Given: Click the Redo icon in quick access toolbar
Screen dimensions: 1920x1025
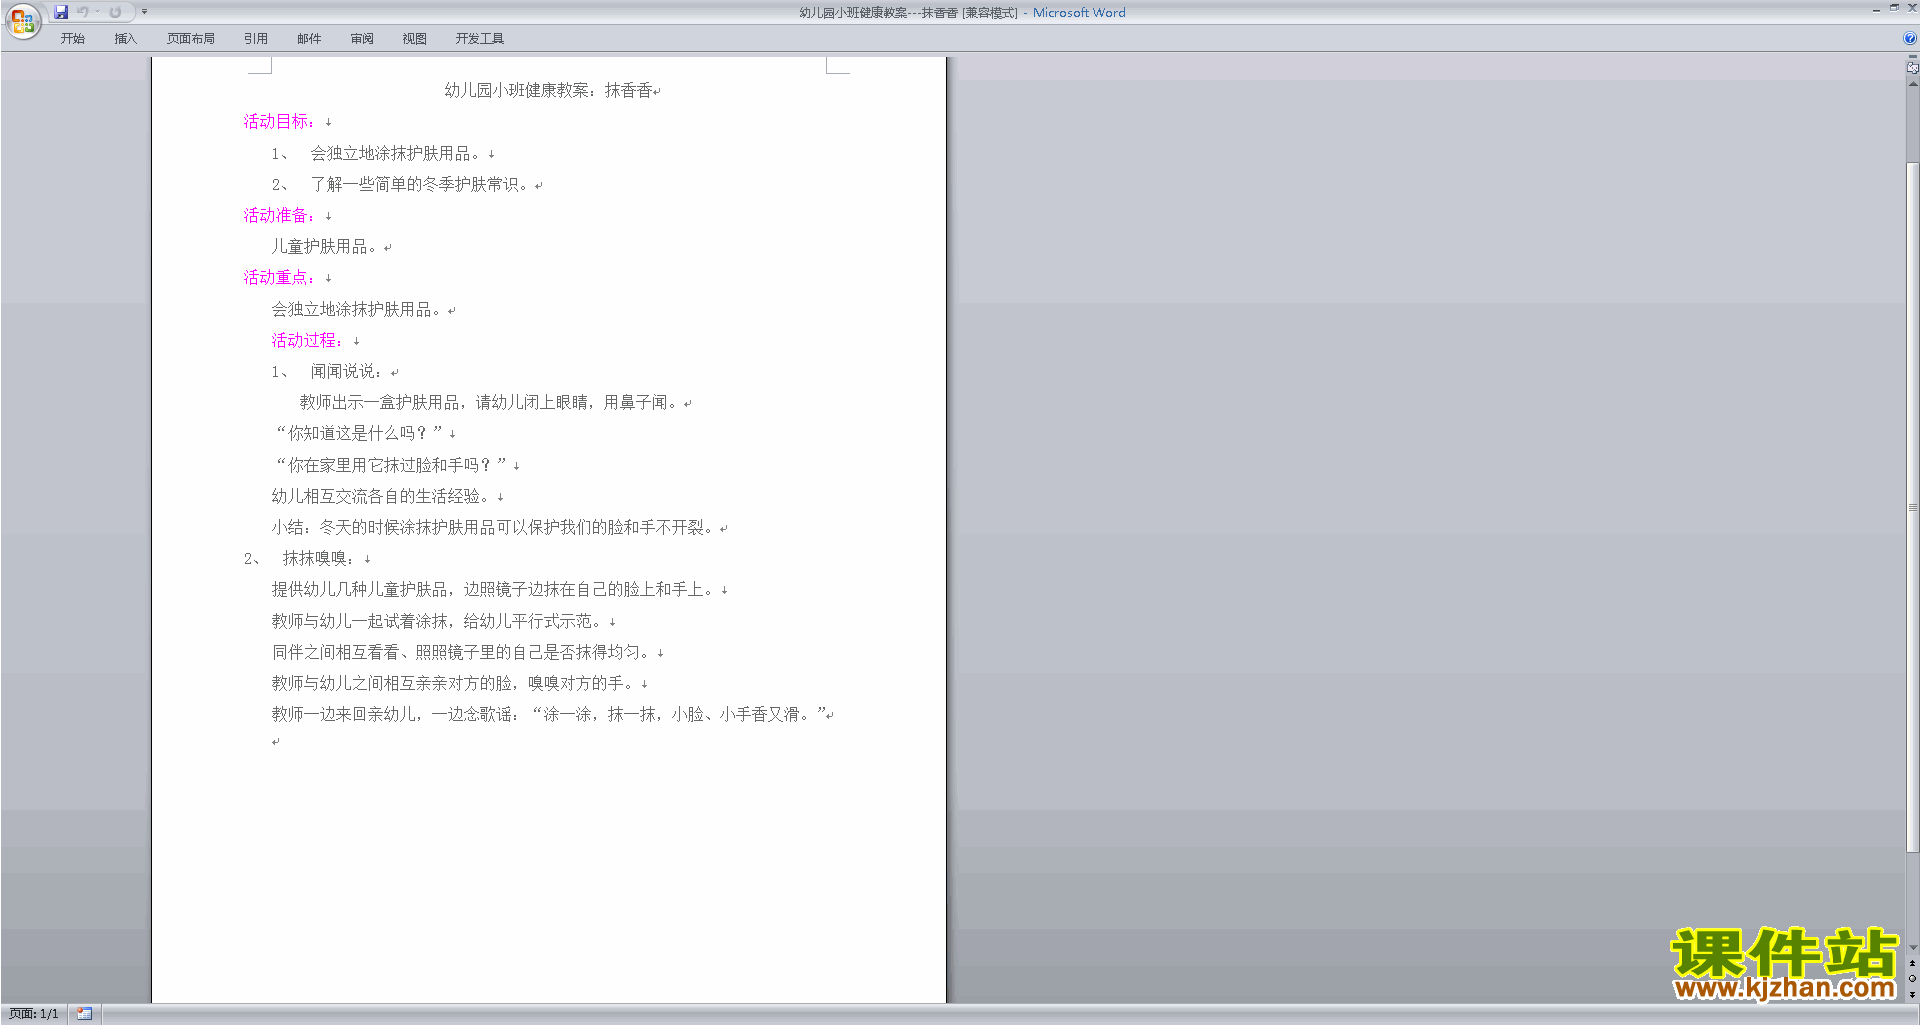Looking at the screenshot, I should pyautogui.click(x=115, y=12).
